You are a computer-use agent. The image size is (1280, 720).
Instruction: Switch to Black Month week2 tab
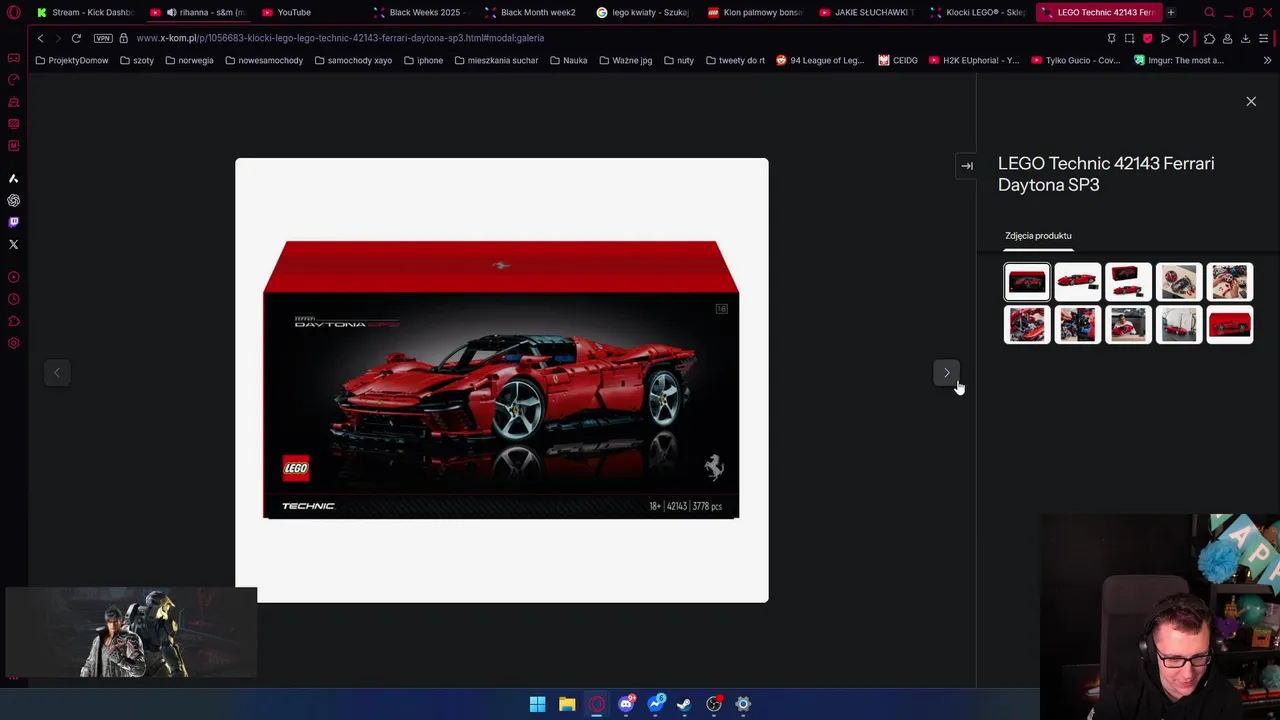pos(532,12)
